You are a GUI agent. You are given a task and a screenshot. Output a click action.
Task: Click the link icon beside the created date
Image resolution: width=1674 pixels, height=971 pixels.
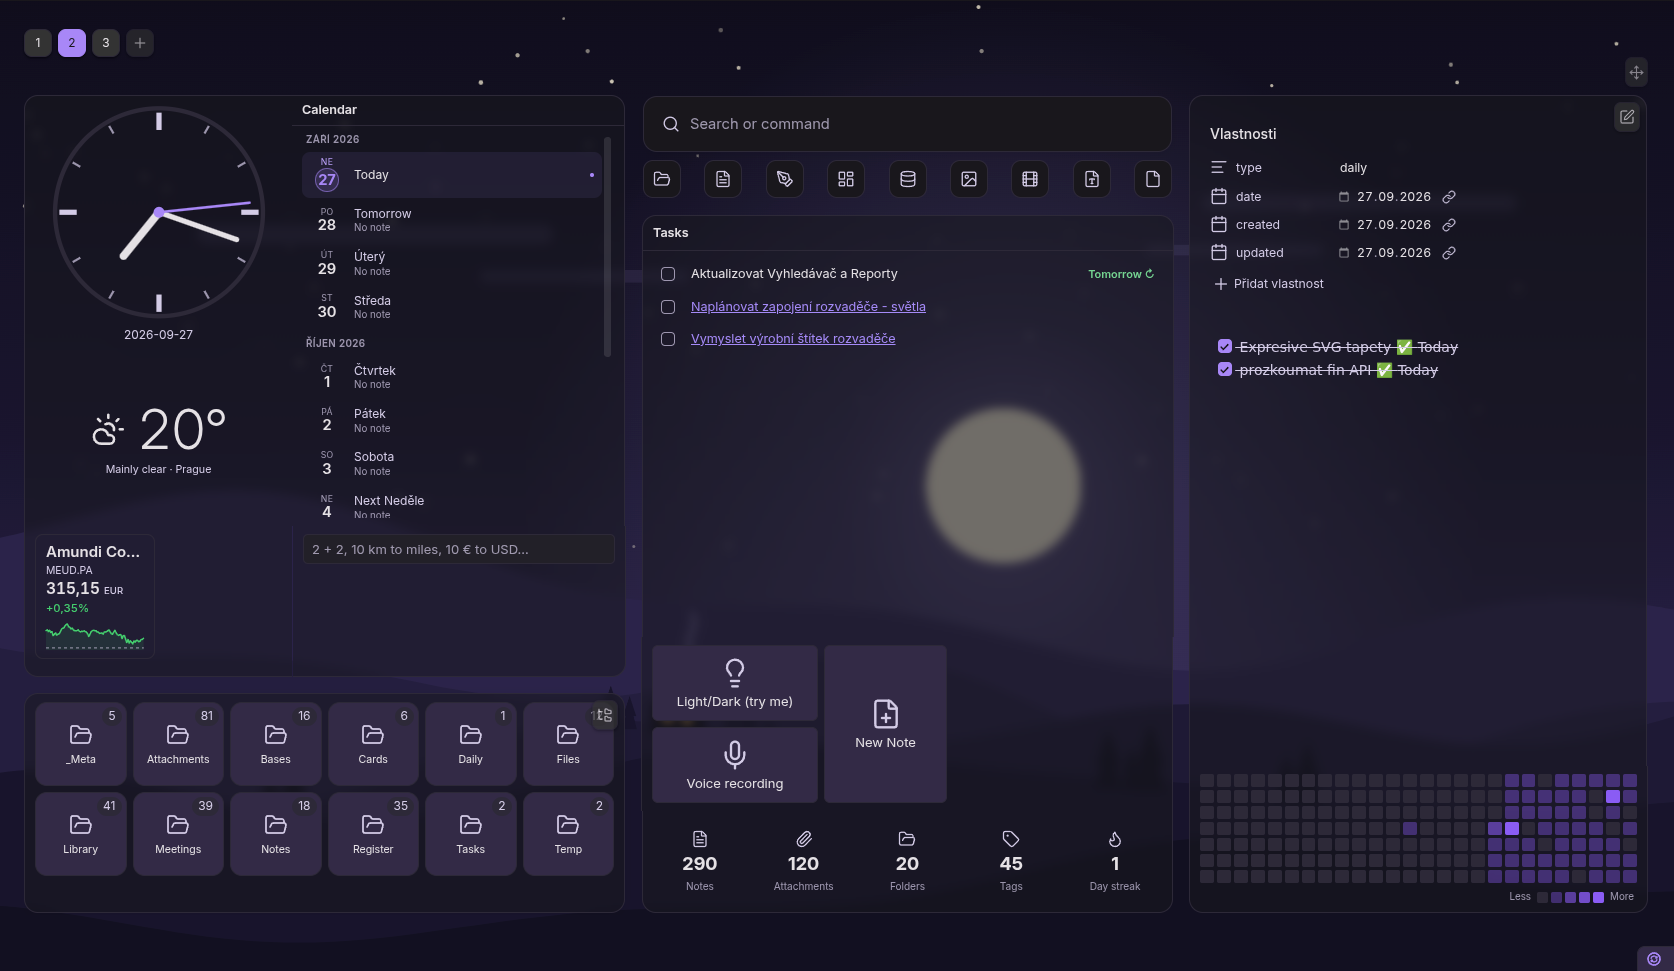pos(1449,225)
